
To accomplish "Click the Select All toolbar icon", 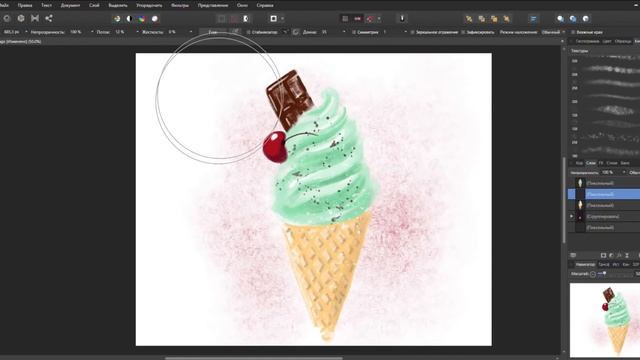I will click(222, 19).
